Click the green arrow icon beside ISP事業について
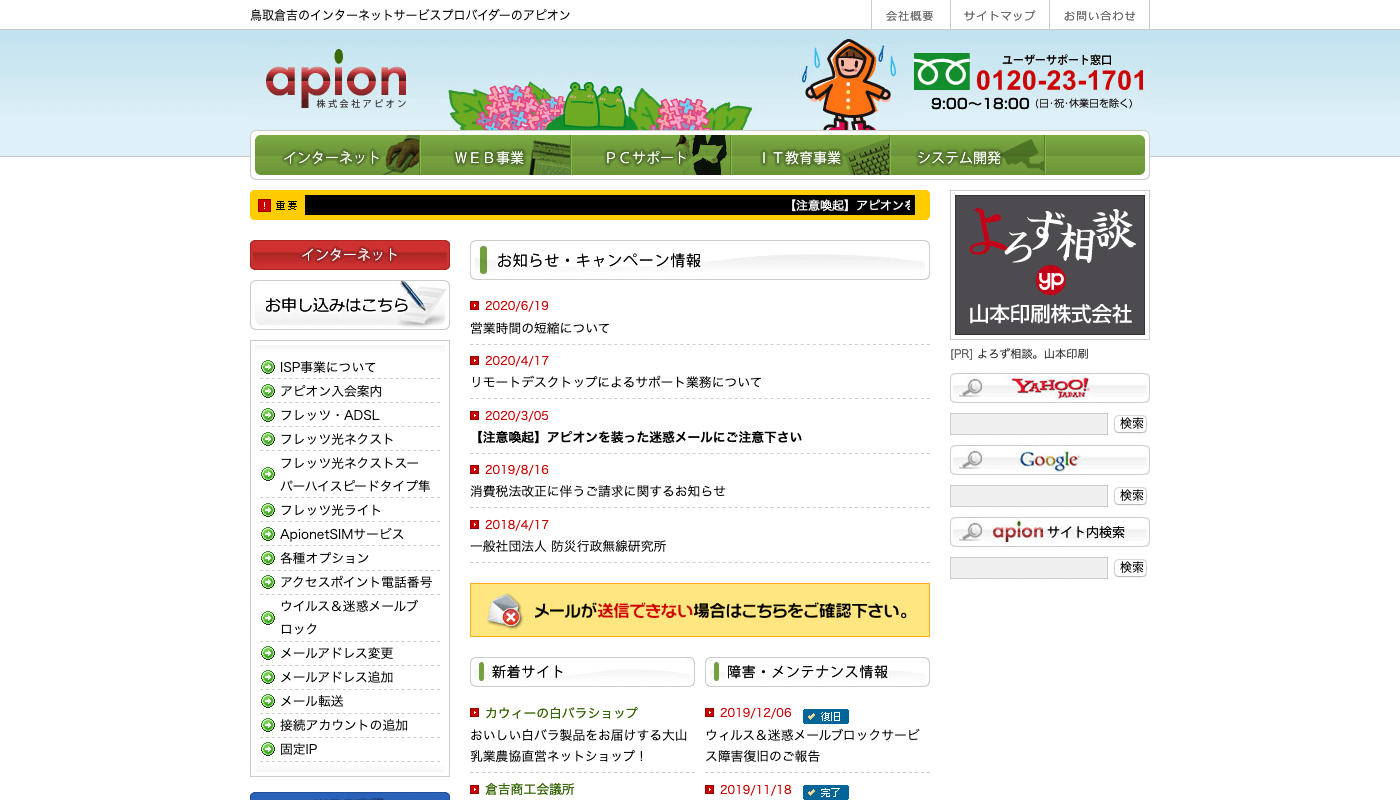The height and width of the screenshot is (800, 1400). point(268,367)
